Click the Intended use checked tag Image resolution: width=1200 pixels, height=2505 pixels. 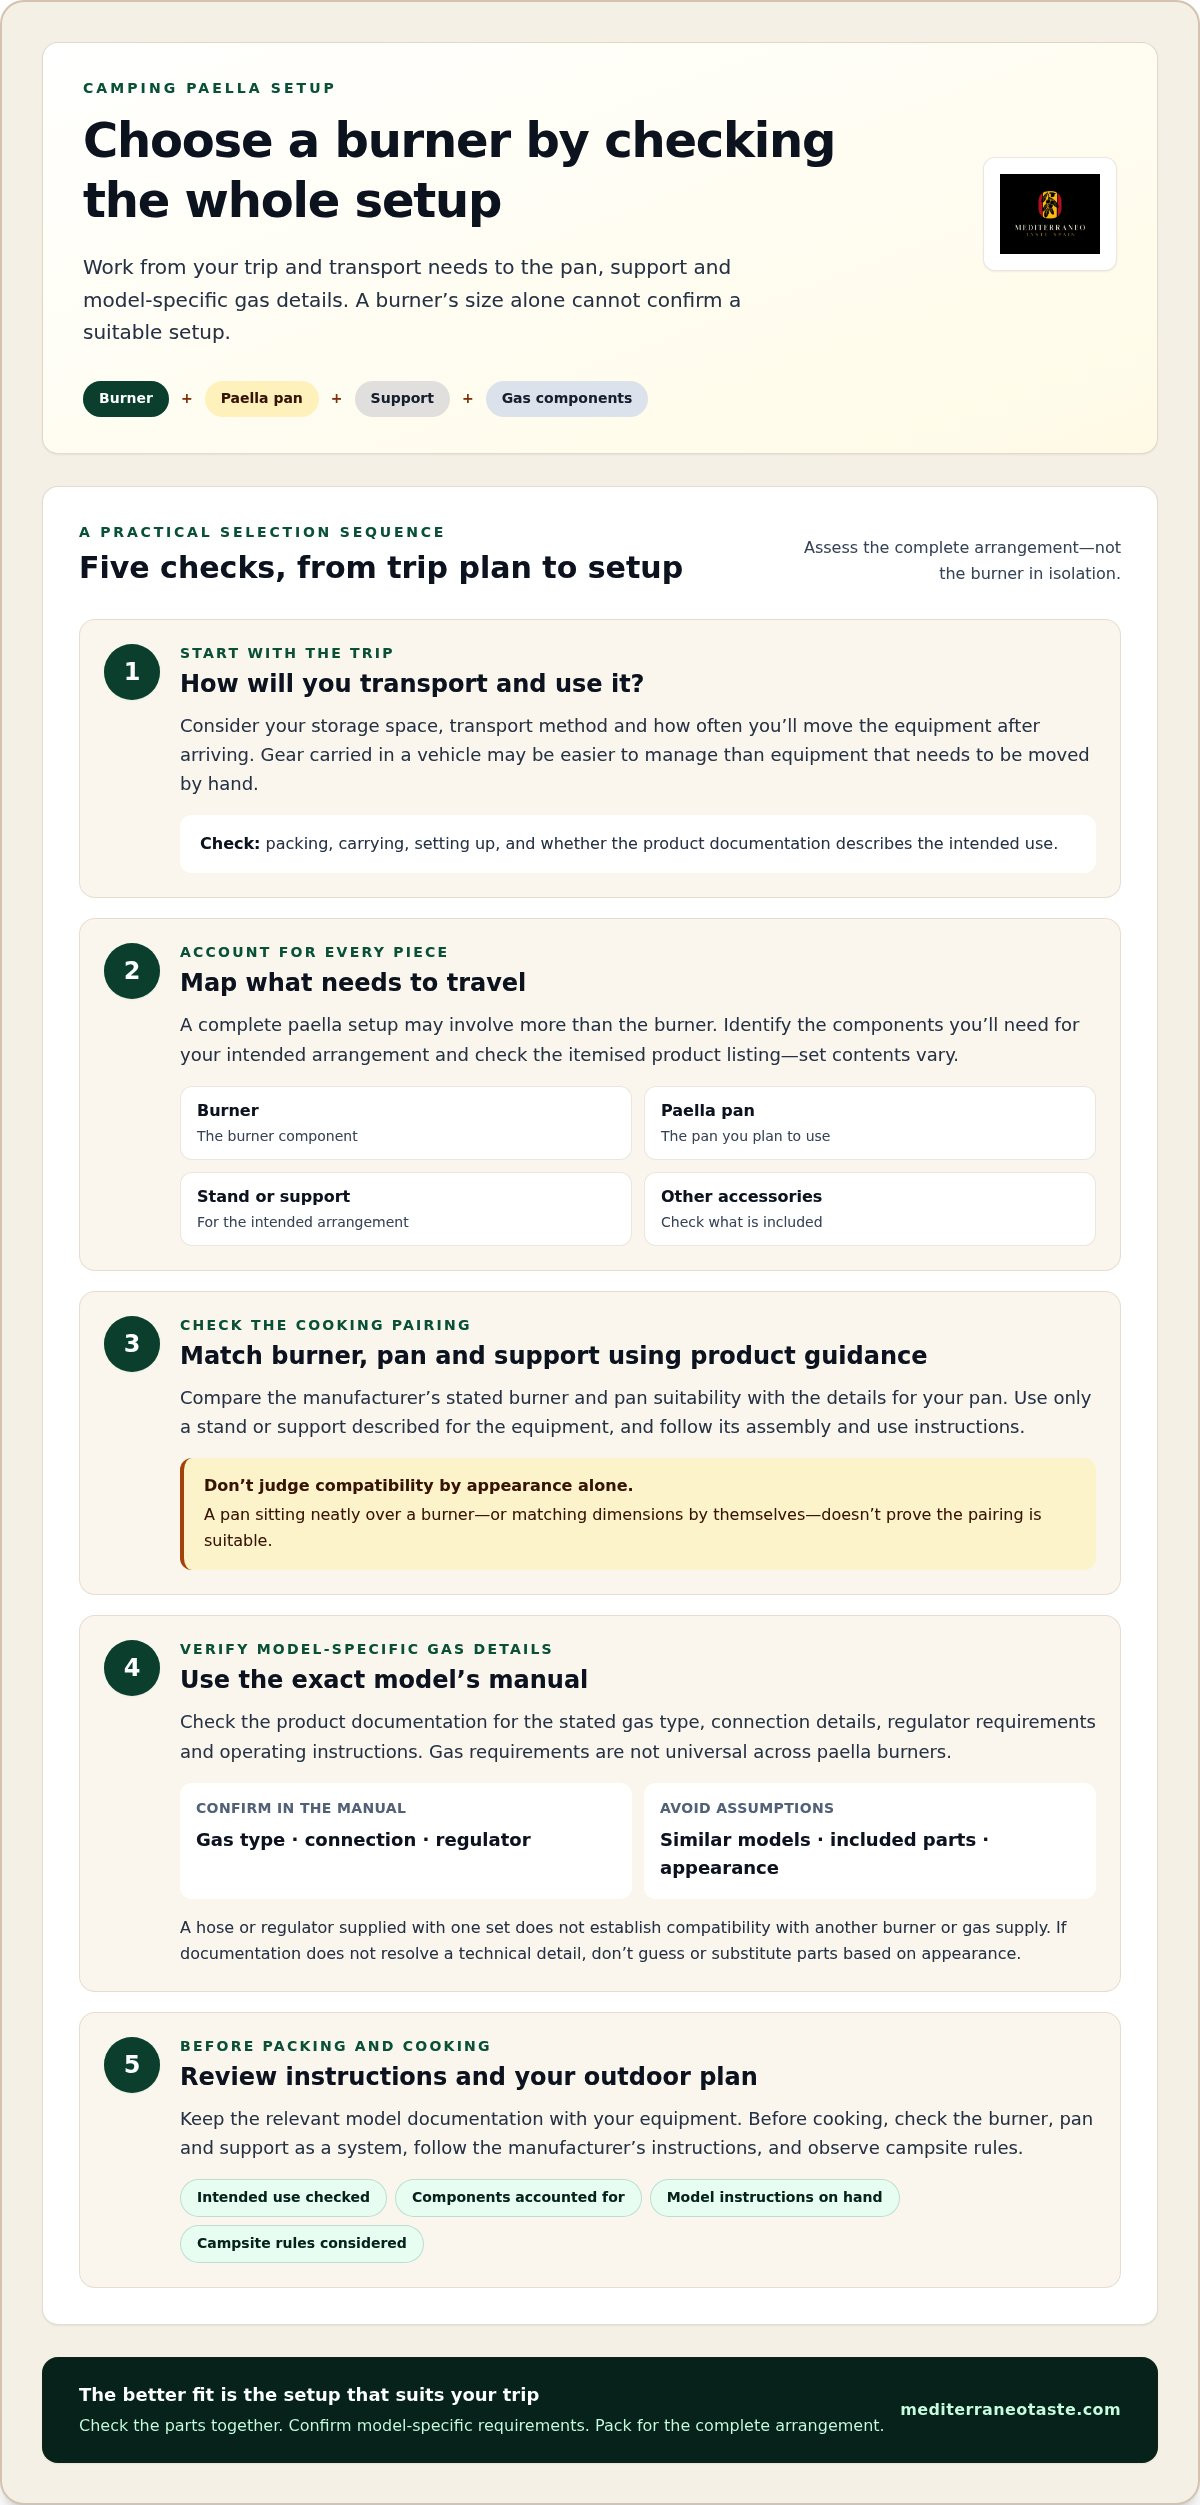283,2198
